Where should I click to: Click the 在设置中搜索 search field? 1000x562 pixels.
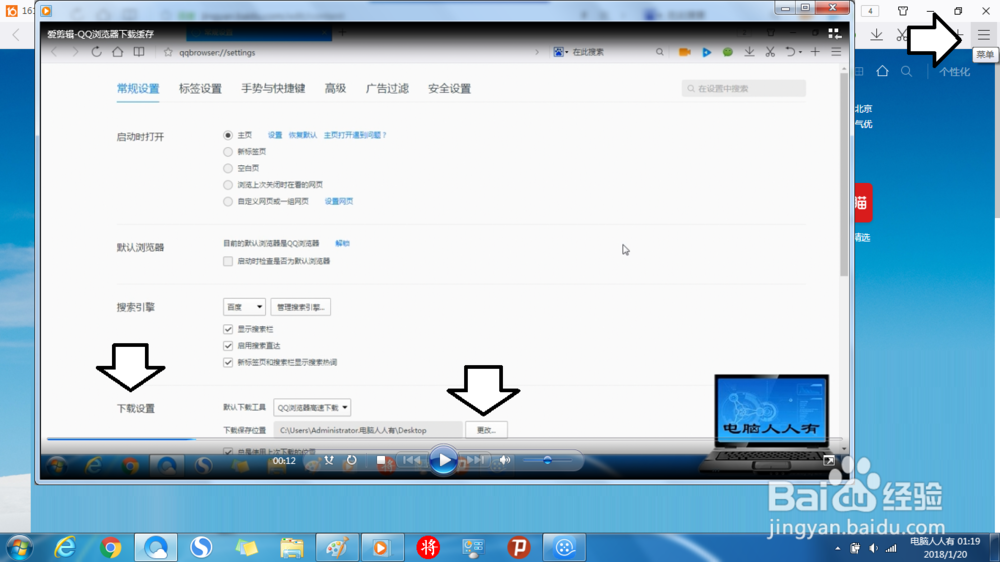coord(744,89)
